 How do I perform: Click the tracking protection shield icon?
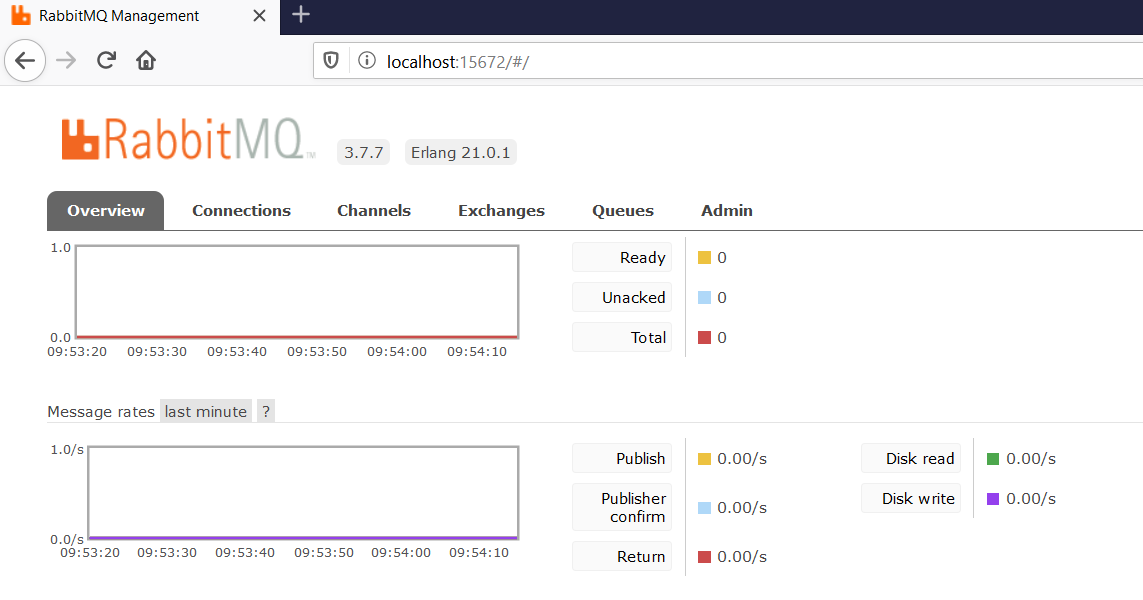tap(332, 61)
